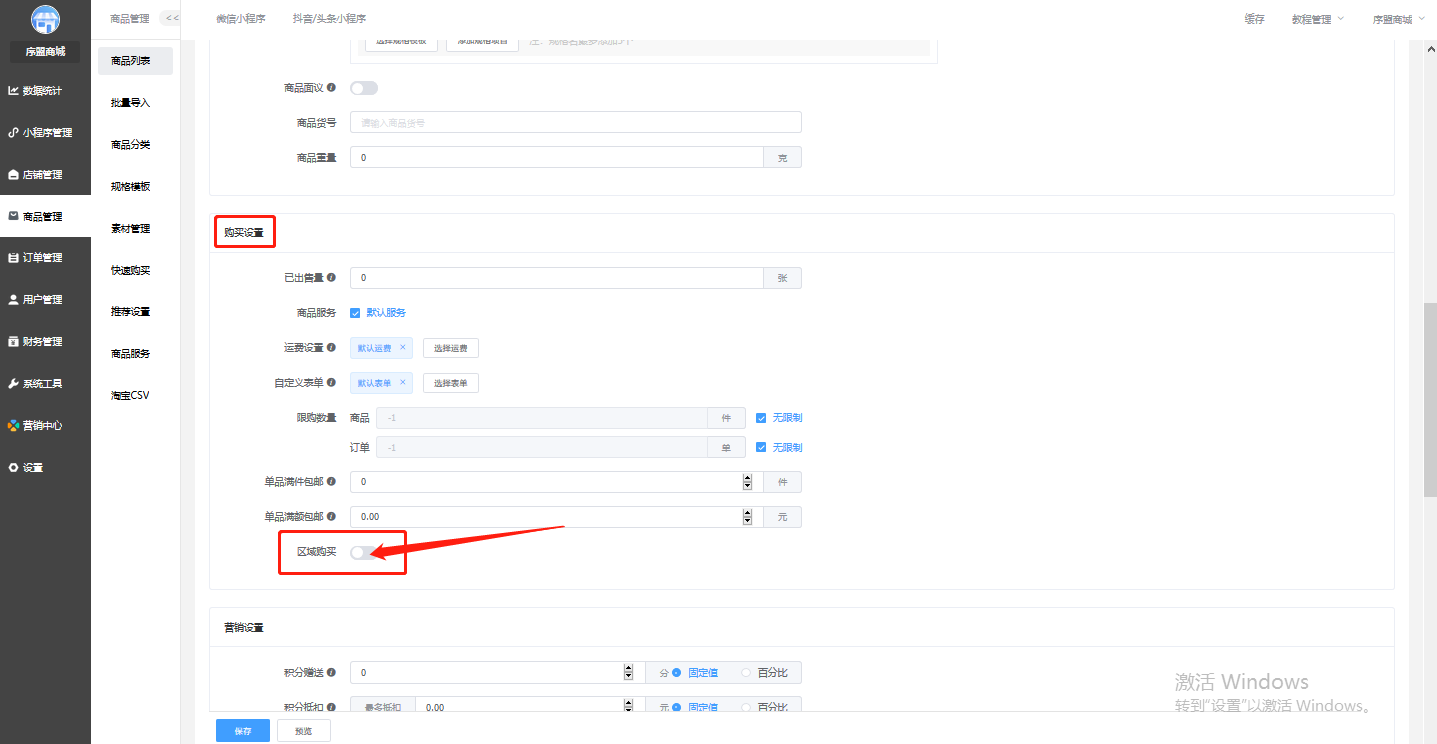The height and width of the screenshot is (744, 1437).
Task: Click the info icon beside 积分抵扣
Action: click(331, 707)
